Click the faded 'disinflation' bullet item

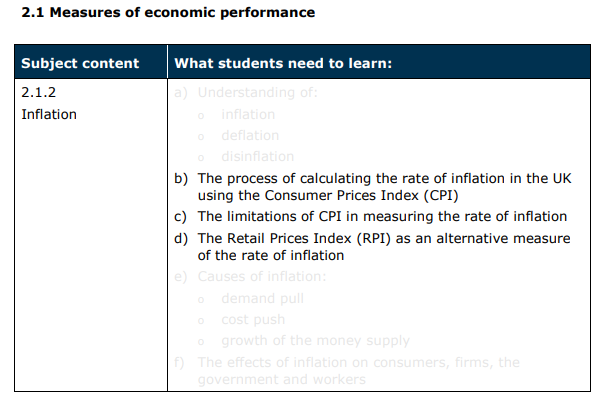coord(258,156)
